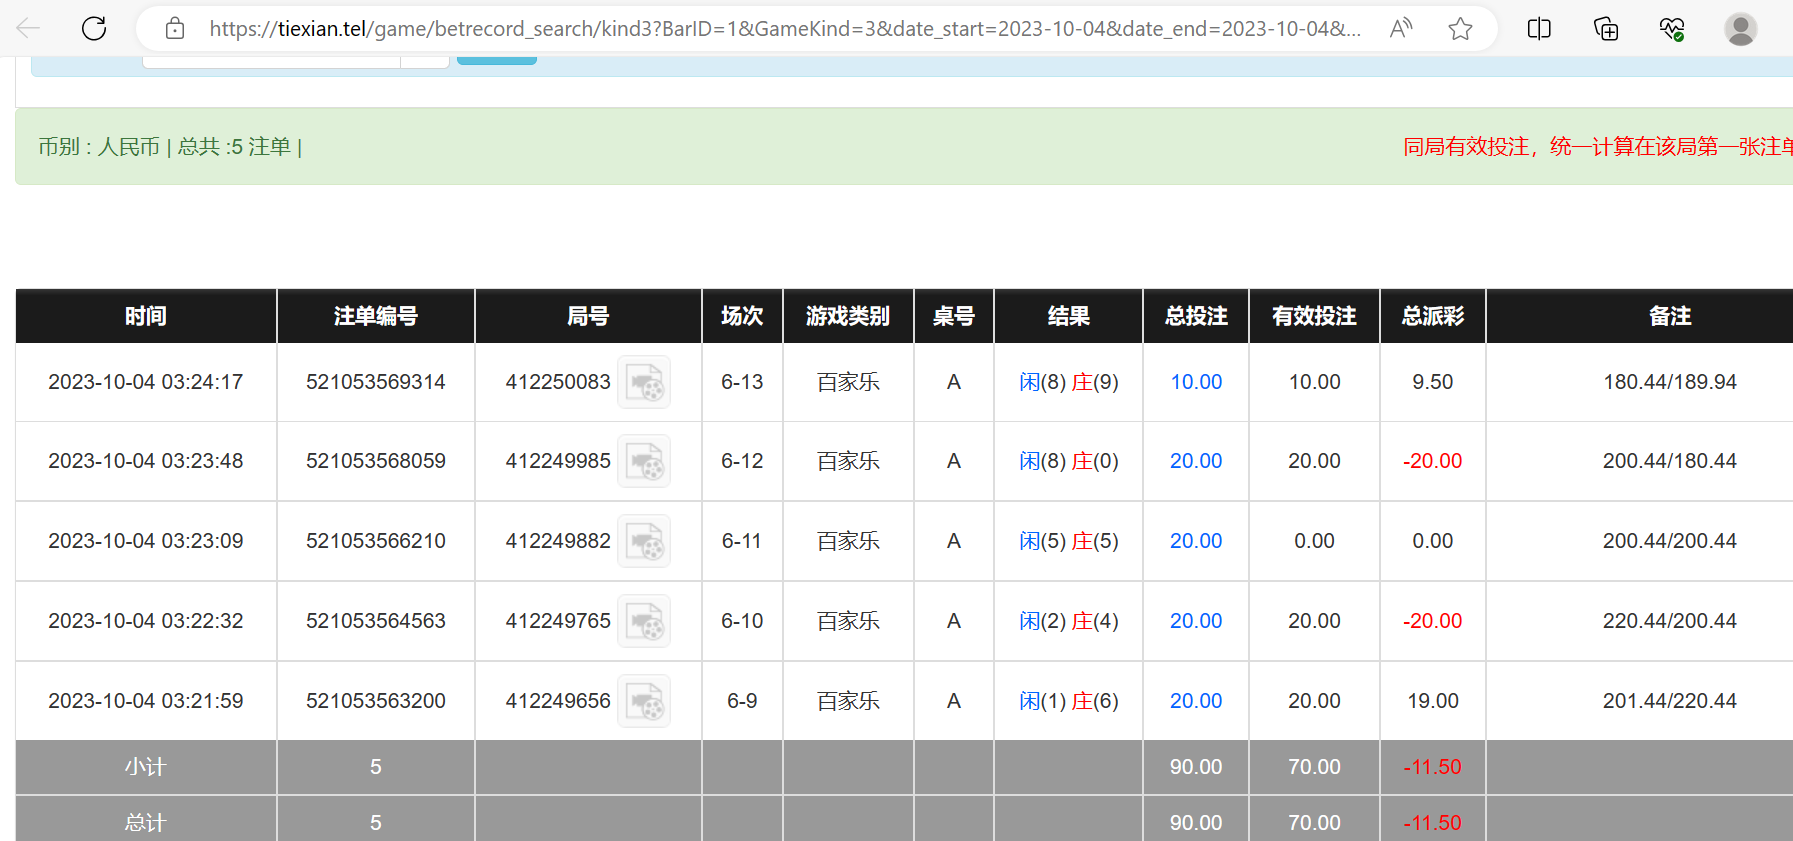Refresh the current page
The width and height of the screenshot is (1793, 841).
[94, 28]
